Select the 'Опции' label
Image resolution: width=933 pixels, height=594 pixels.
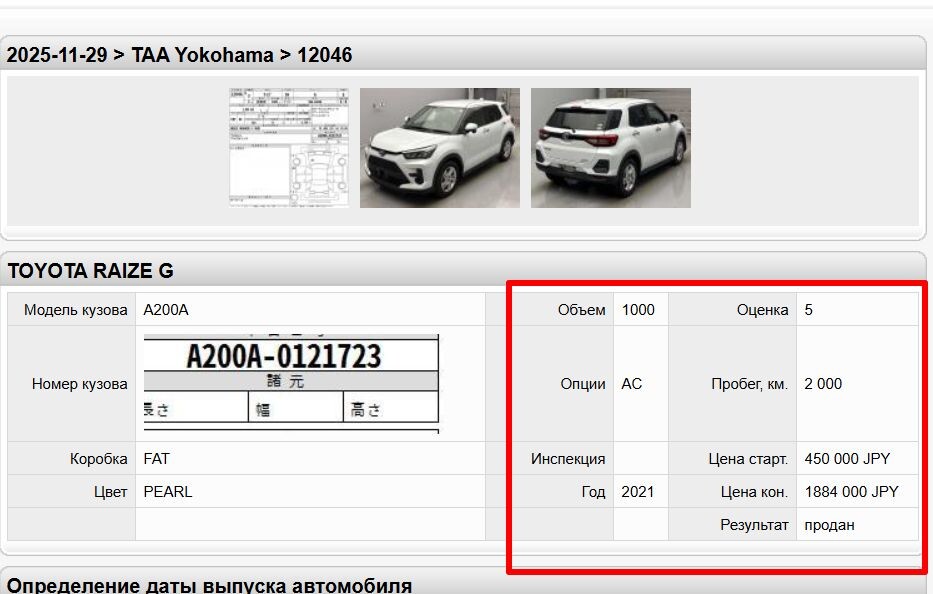[x=583, y=384]
